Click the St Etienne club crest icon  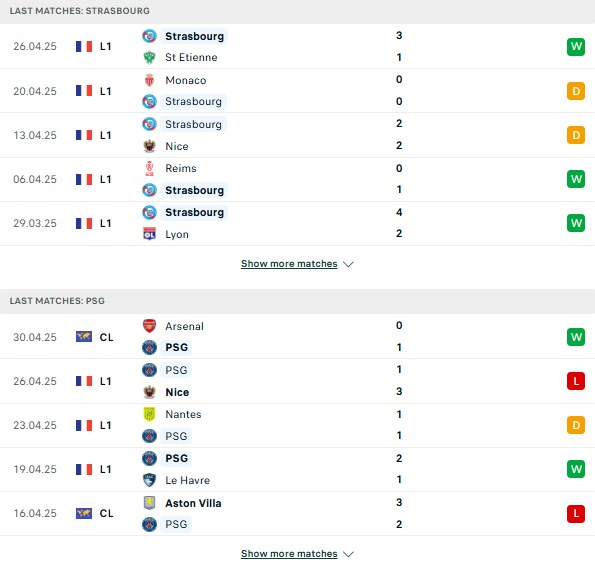150,58
